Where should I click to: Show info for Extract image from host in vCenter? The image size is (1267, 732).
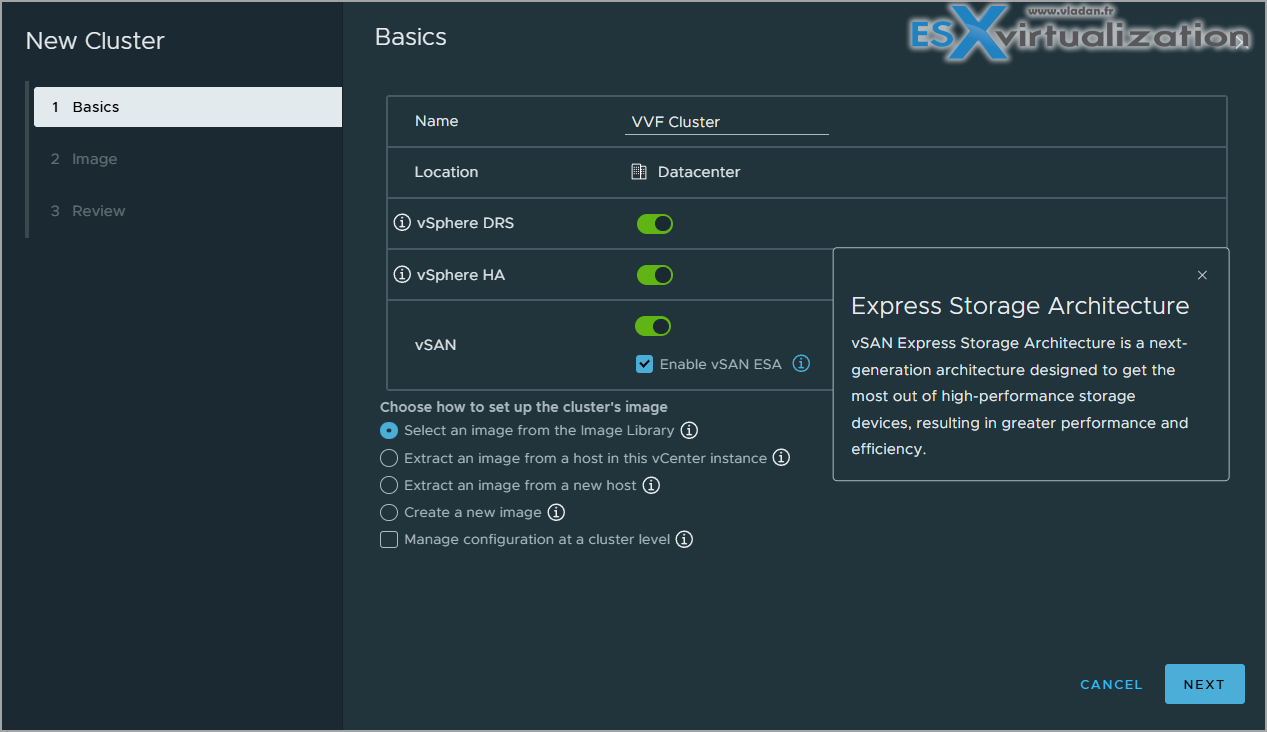click(781, 458)
